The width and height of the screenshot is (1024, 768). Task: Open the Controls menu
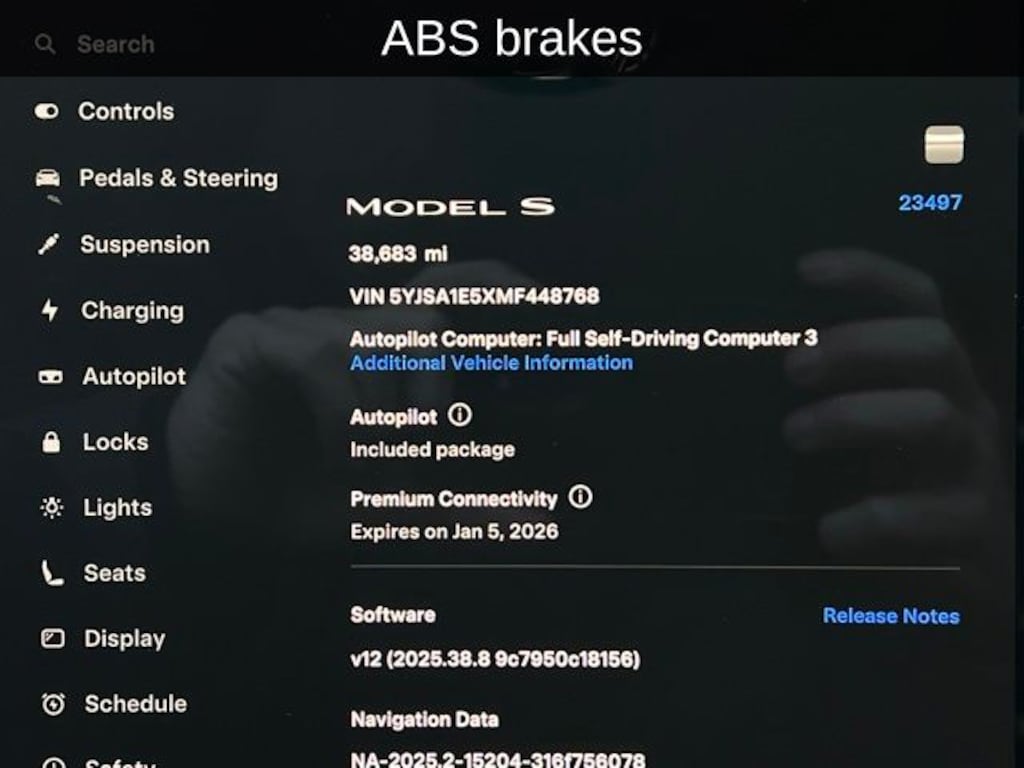click(x=126, y=111)
